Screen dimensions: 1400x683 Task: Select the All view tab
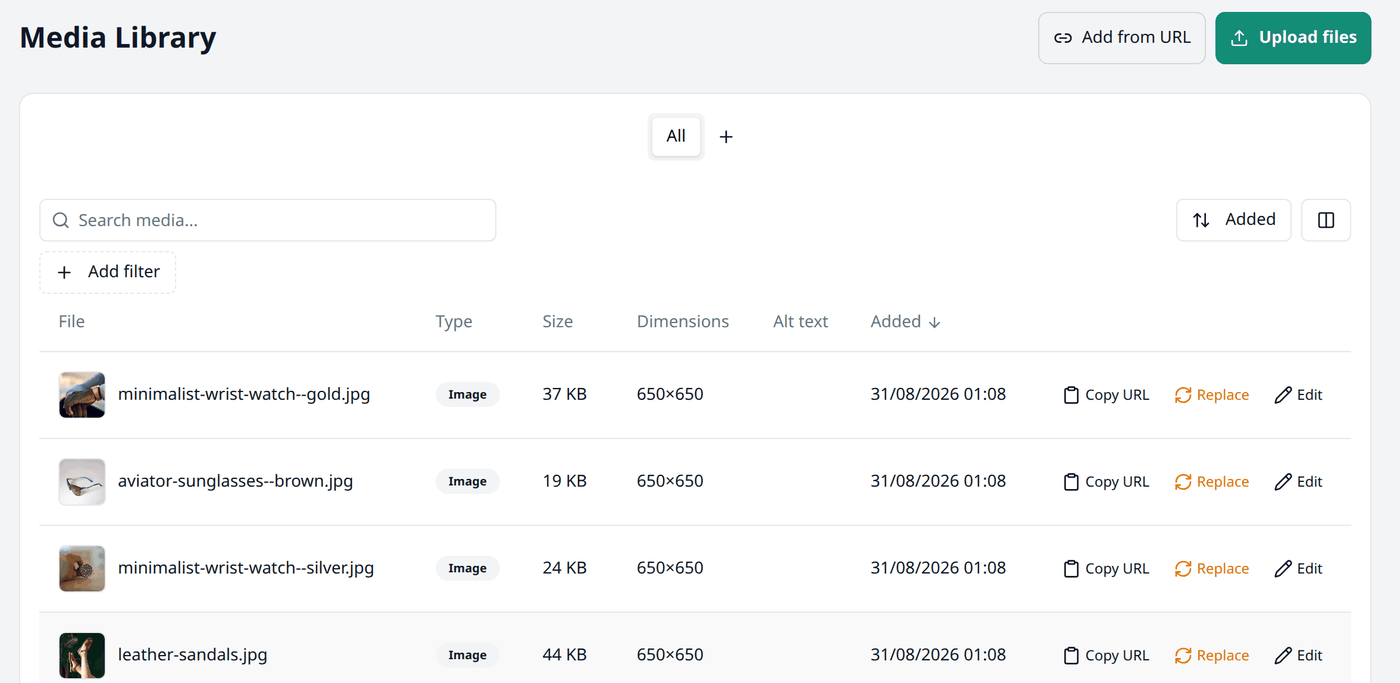tap(676, 136)
